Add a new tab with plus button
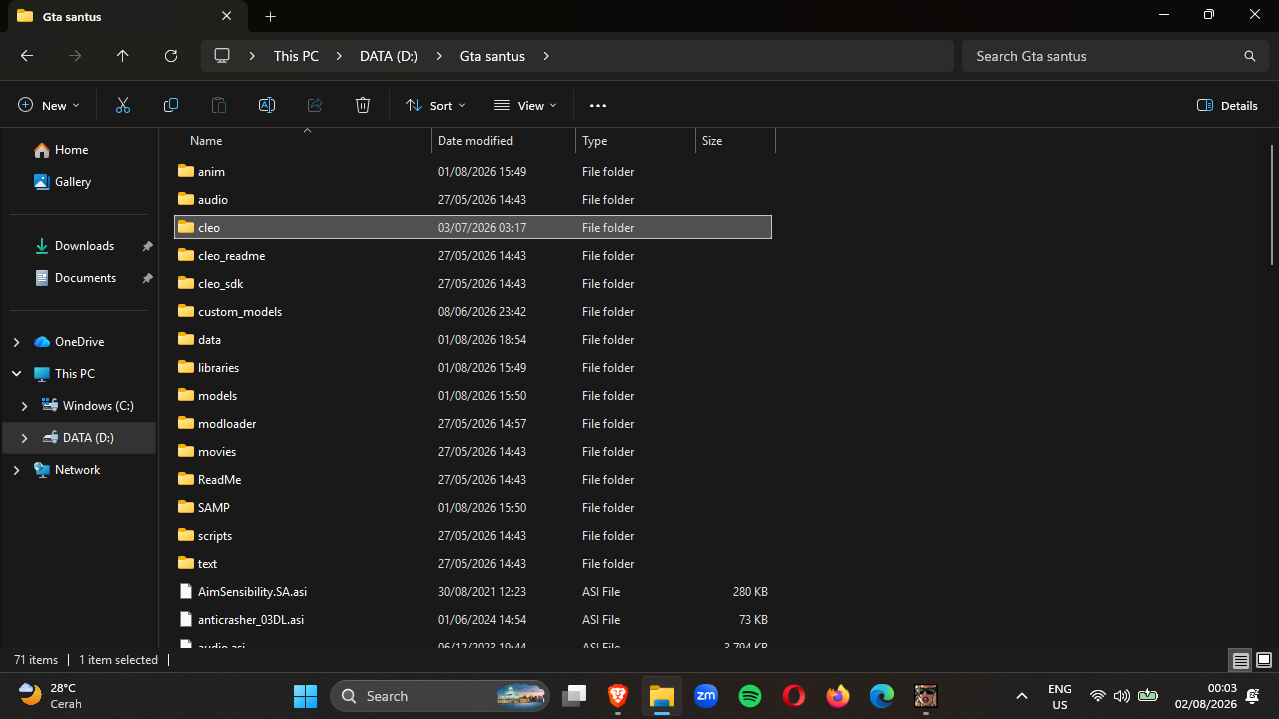This screenshot has height=719, width=1279. [x=270, y=16]
